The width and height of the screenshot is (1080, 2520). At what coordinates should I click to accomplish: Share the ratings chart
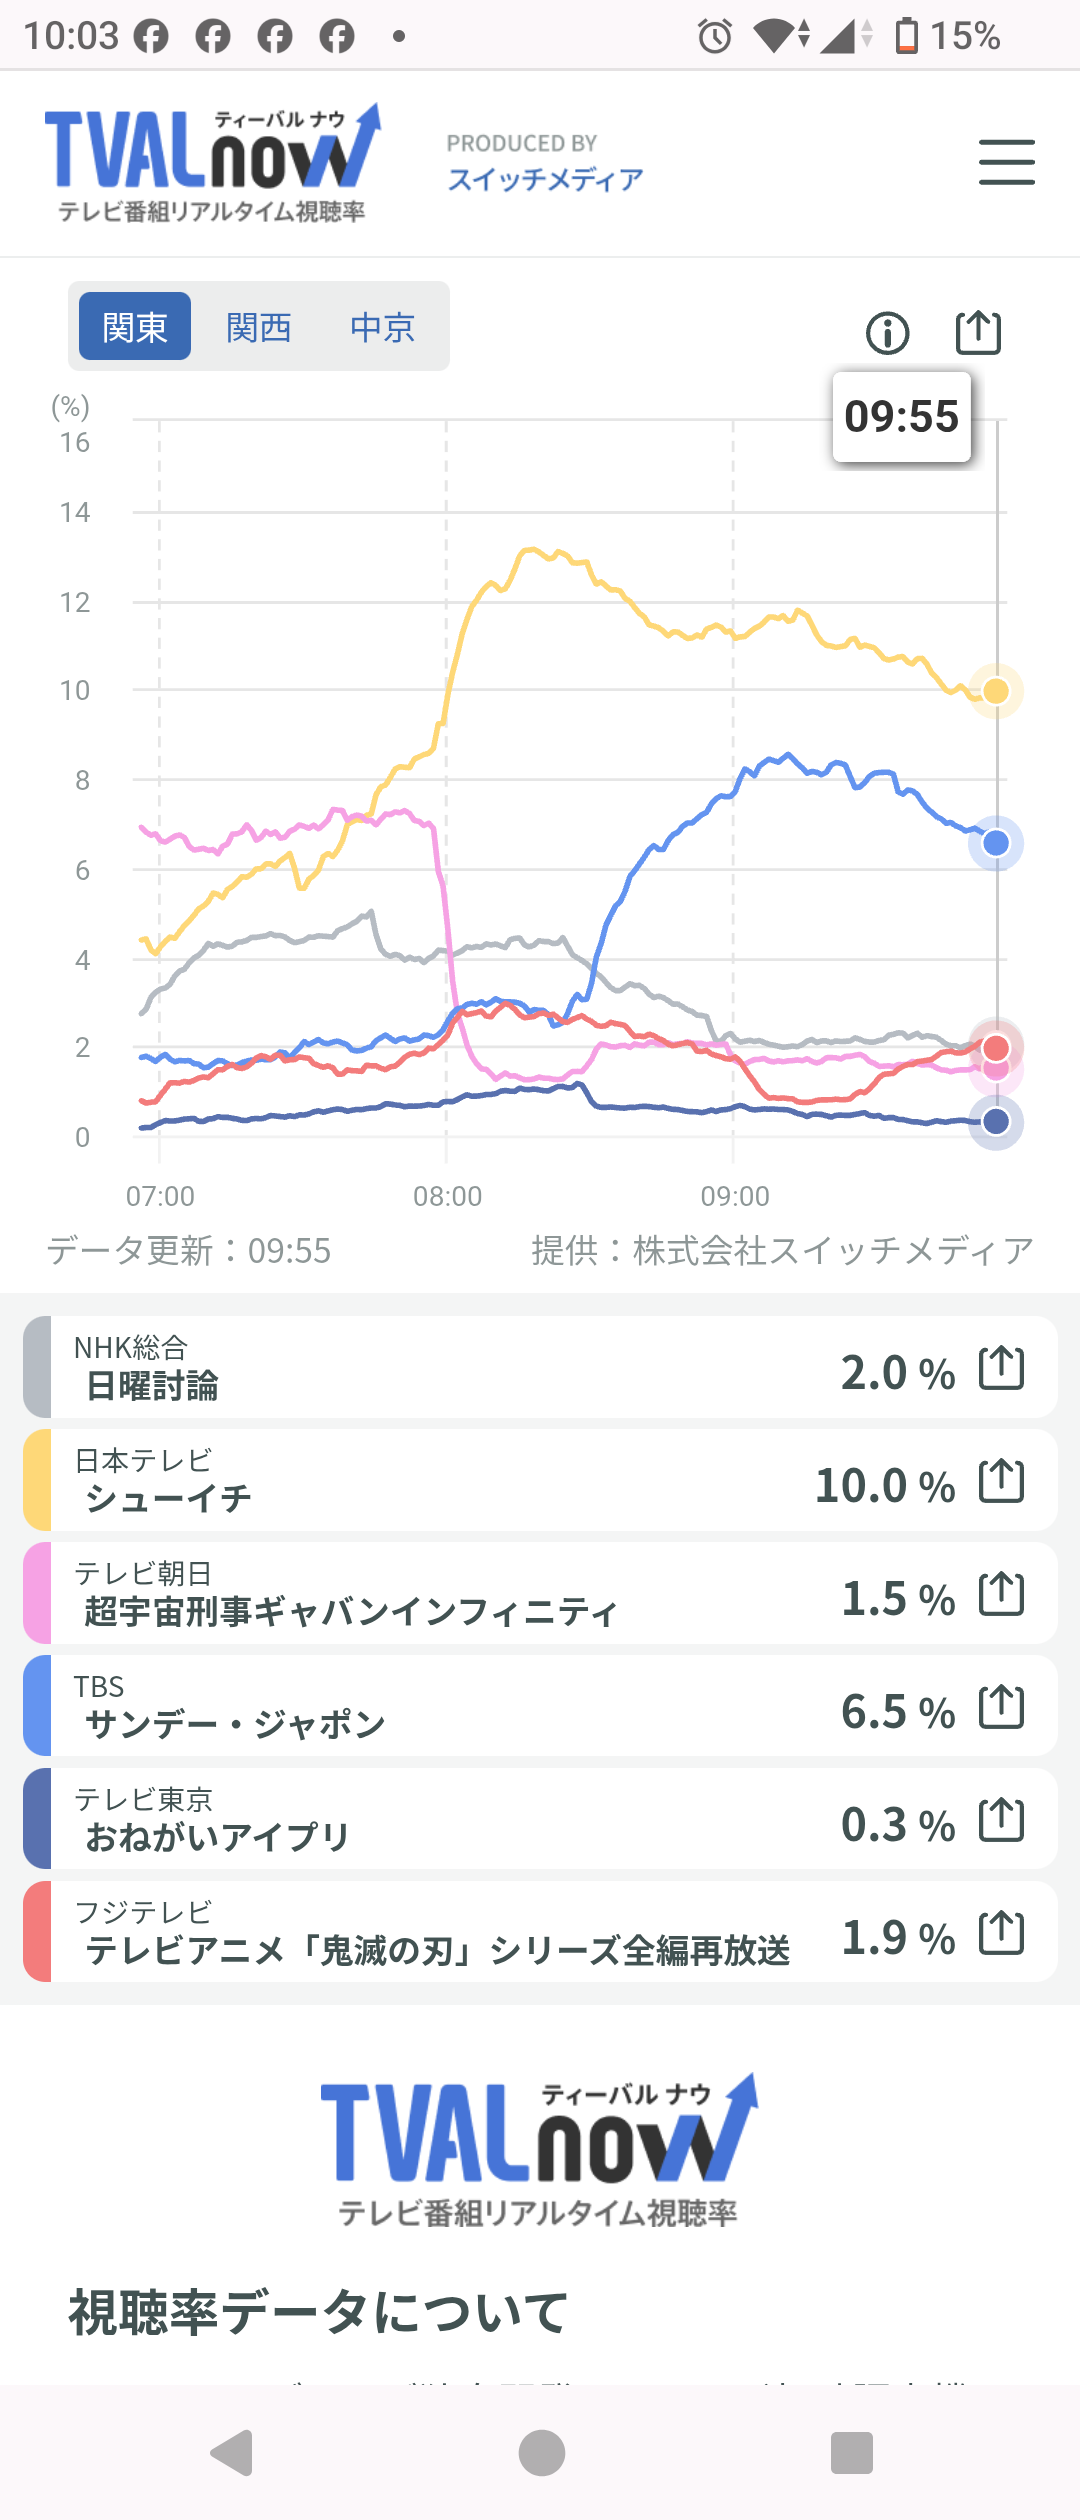point(978,333)
